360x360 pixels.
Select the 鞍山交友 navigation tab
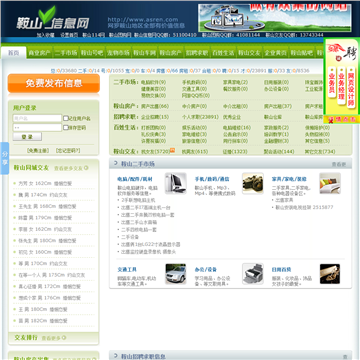(x=249, y=53)
